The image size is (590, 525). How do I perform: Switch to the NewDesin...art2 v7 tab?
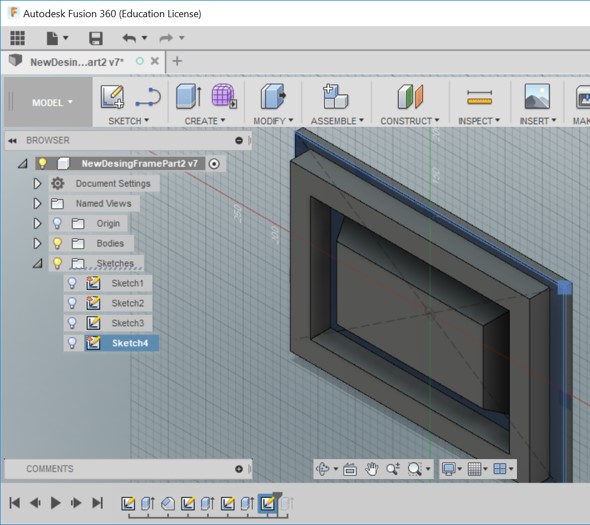click(x=76, y=62)
